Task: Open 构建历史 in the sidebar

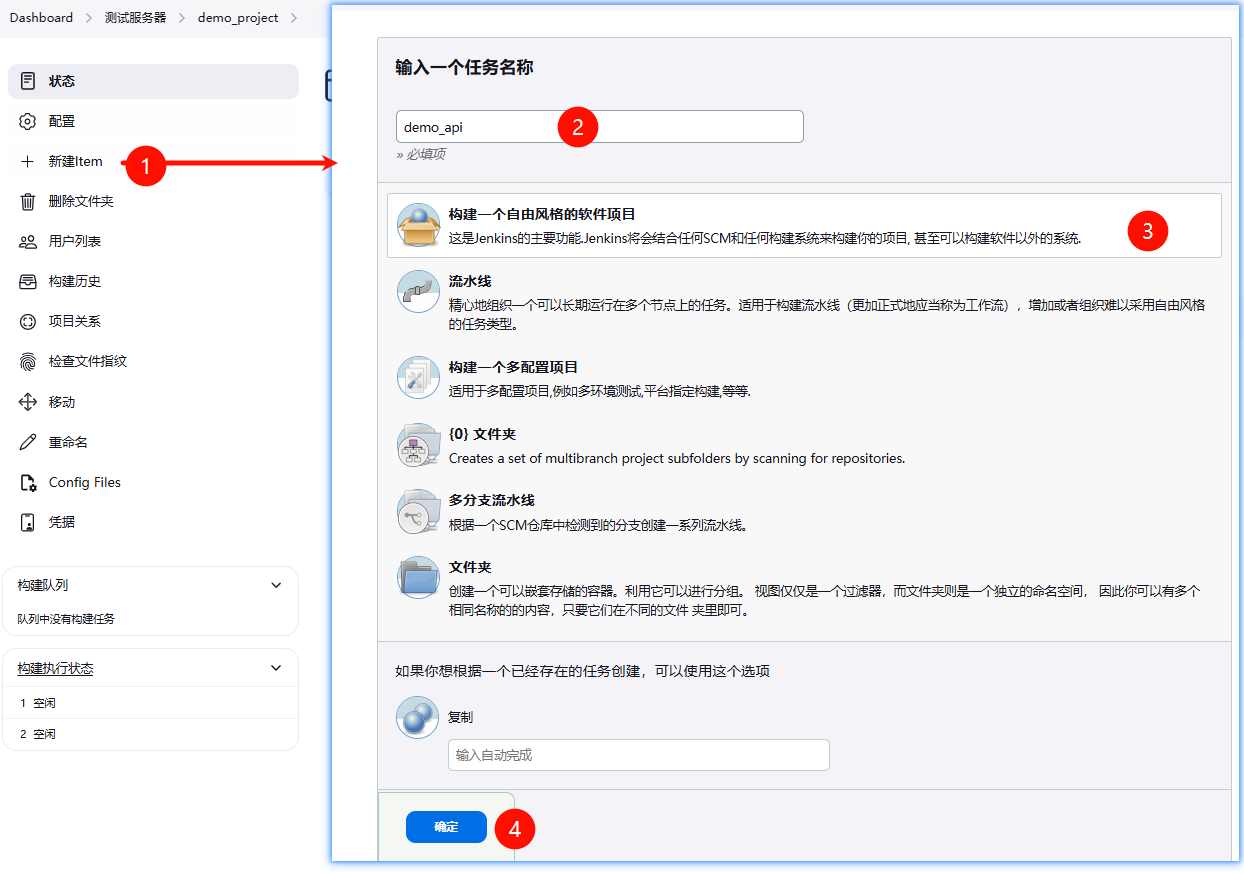Action: point(75,282)
